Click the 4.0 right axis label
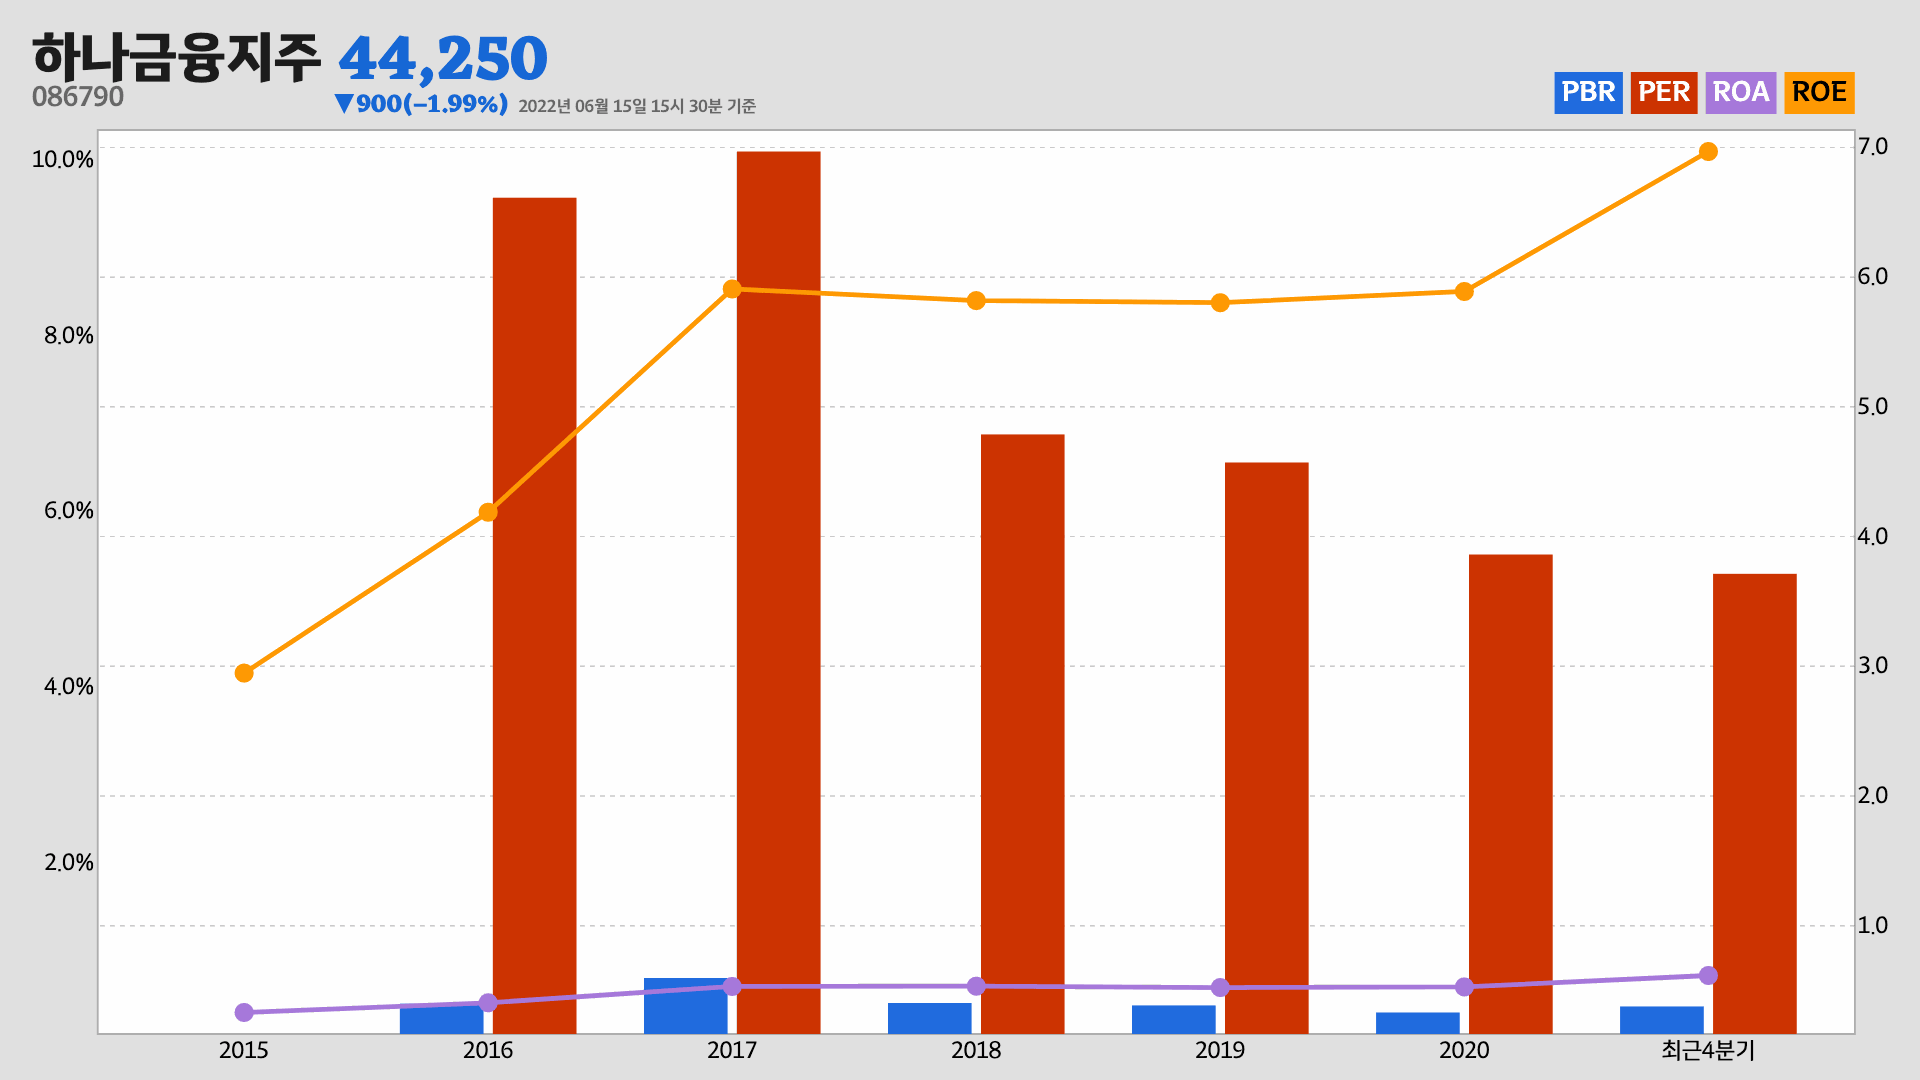 [x=1873, y=537]
